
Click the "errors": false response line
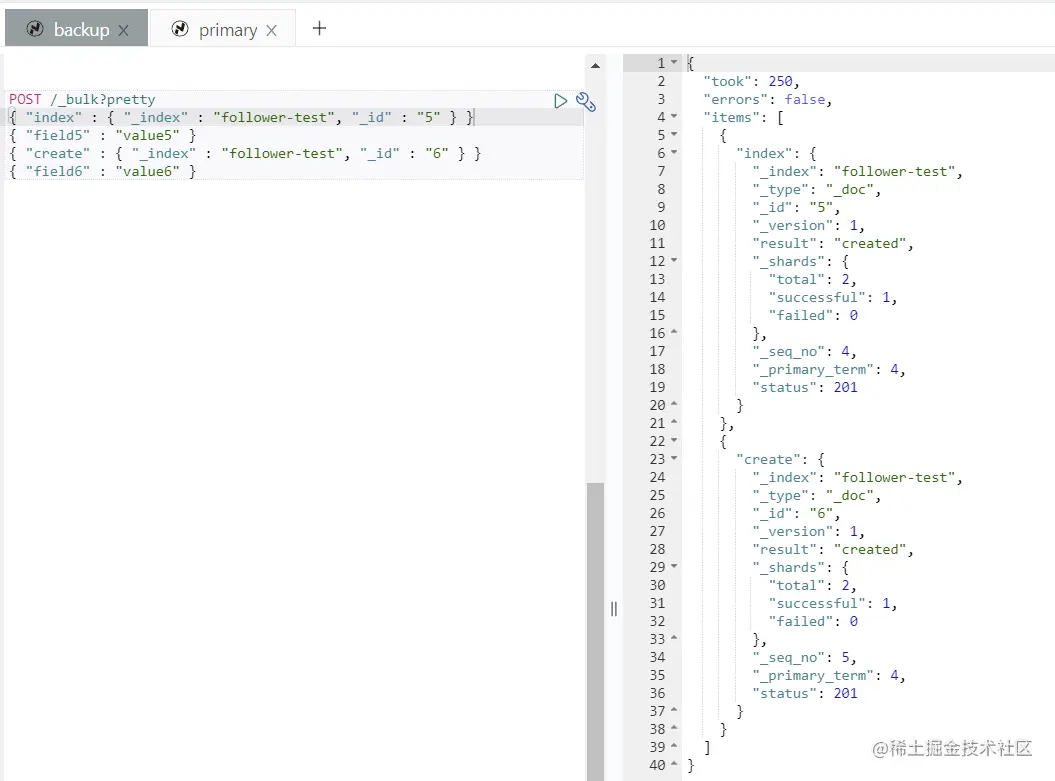[768, 100]
